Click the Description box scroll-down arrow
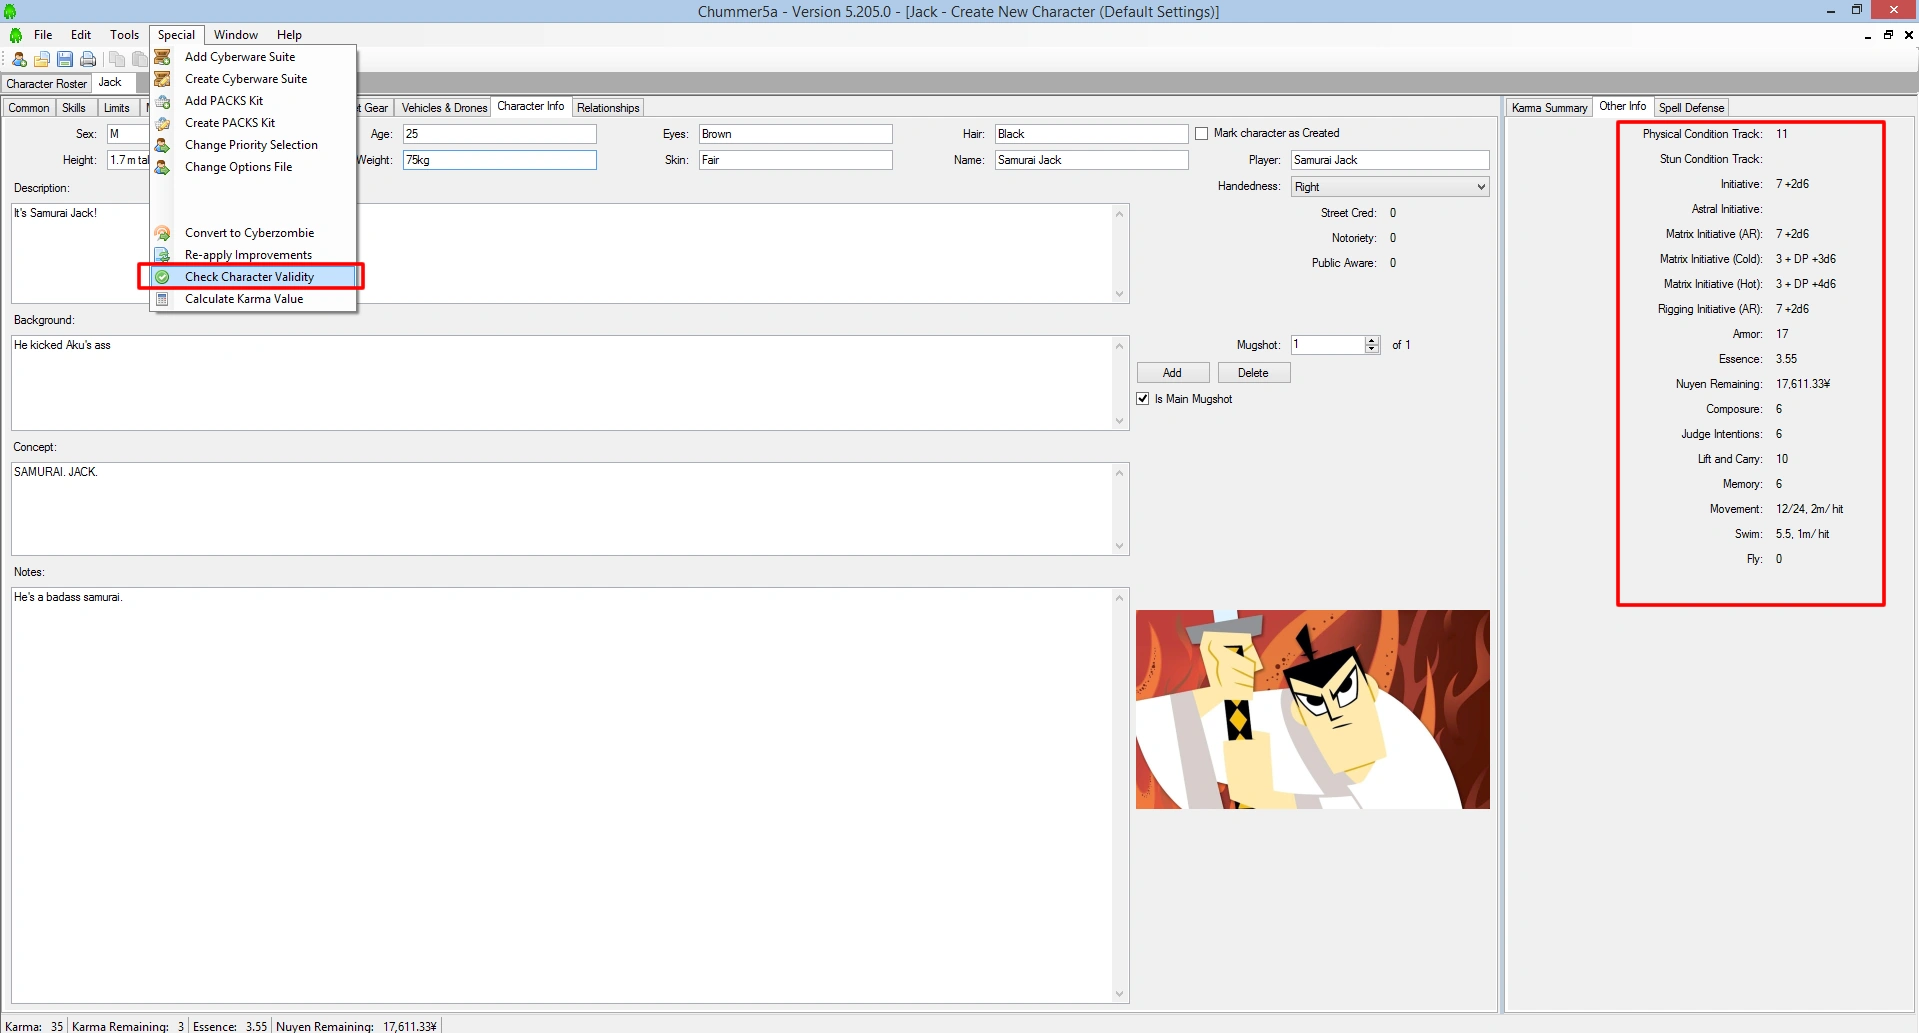 tap(1120, 294)
